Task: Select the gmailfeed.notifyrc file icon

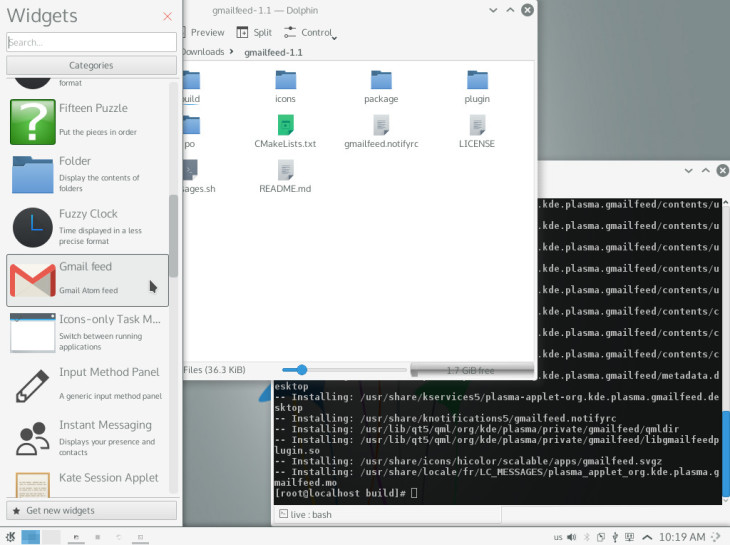Action: [381, 125]
